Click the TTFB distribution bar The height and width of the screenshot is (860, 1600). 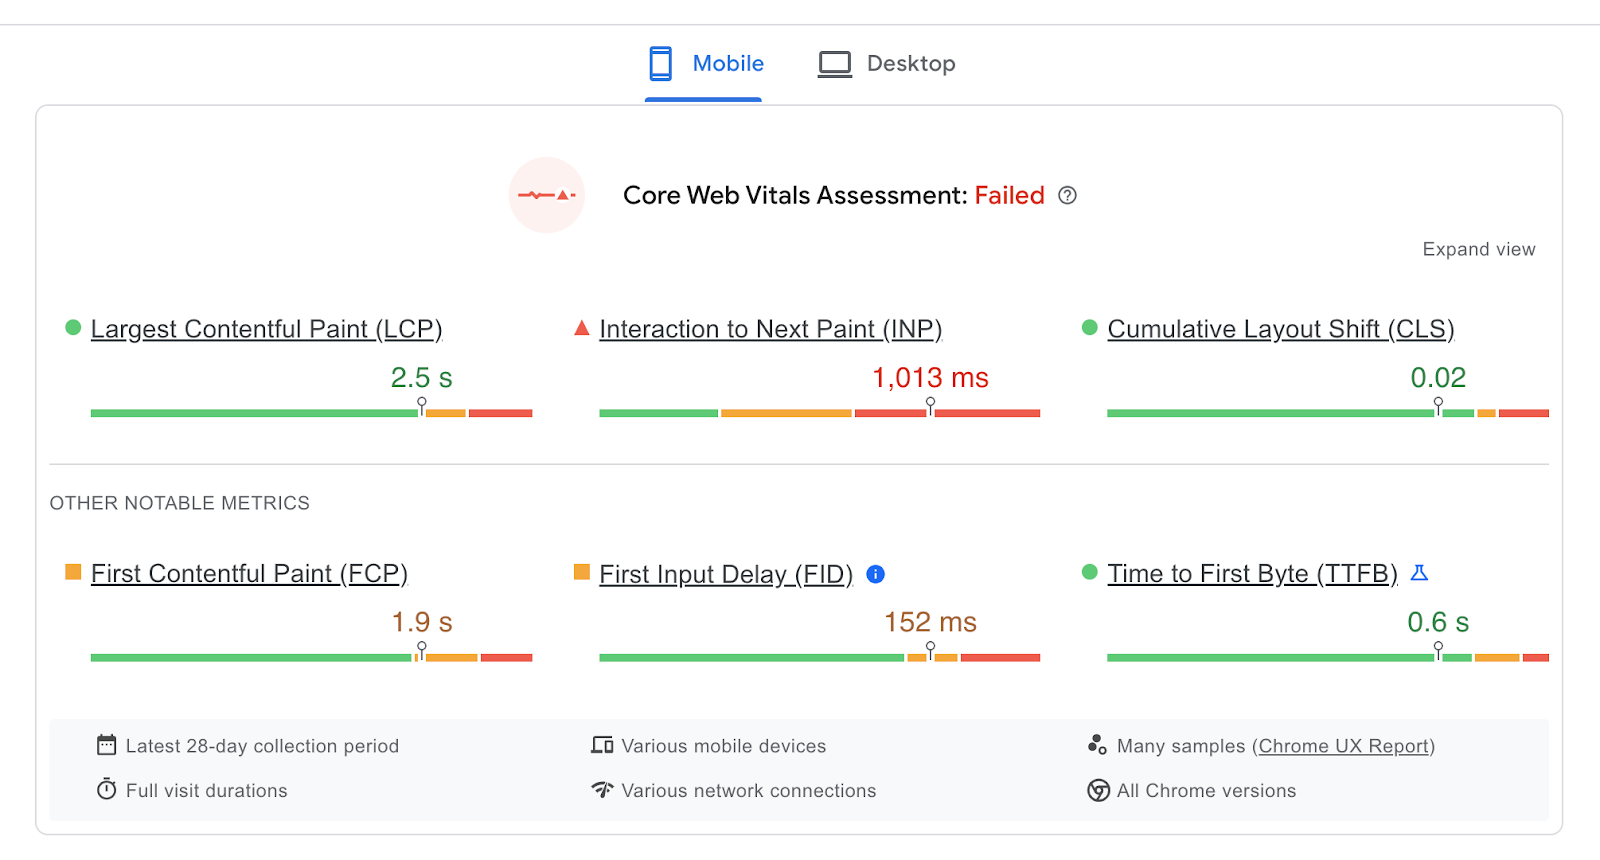pos(1328,658)
